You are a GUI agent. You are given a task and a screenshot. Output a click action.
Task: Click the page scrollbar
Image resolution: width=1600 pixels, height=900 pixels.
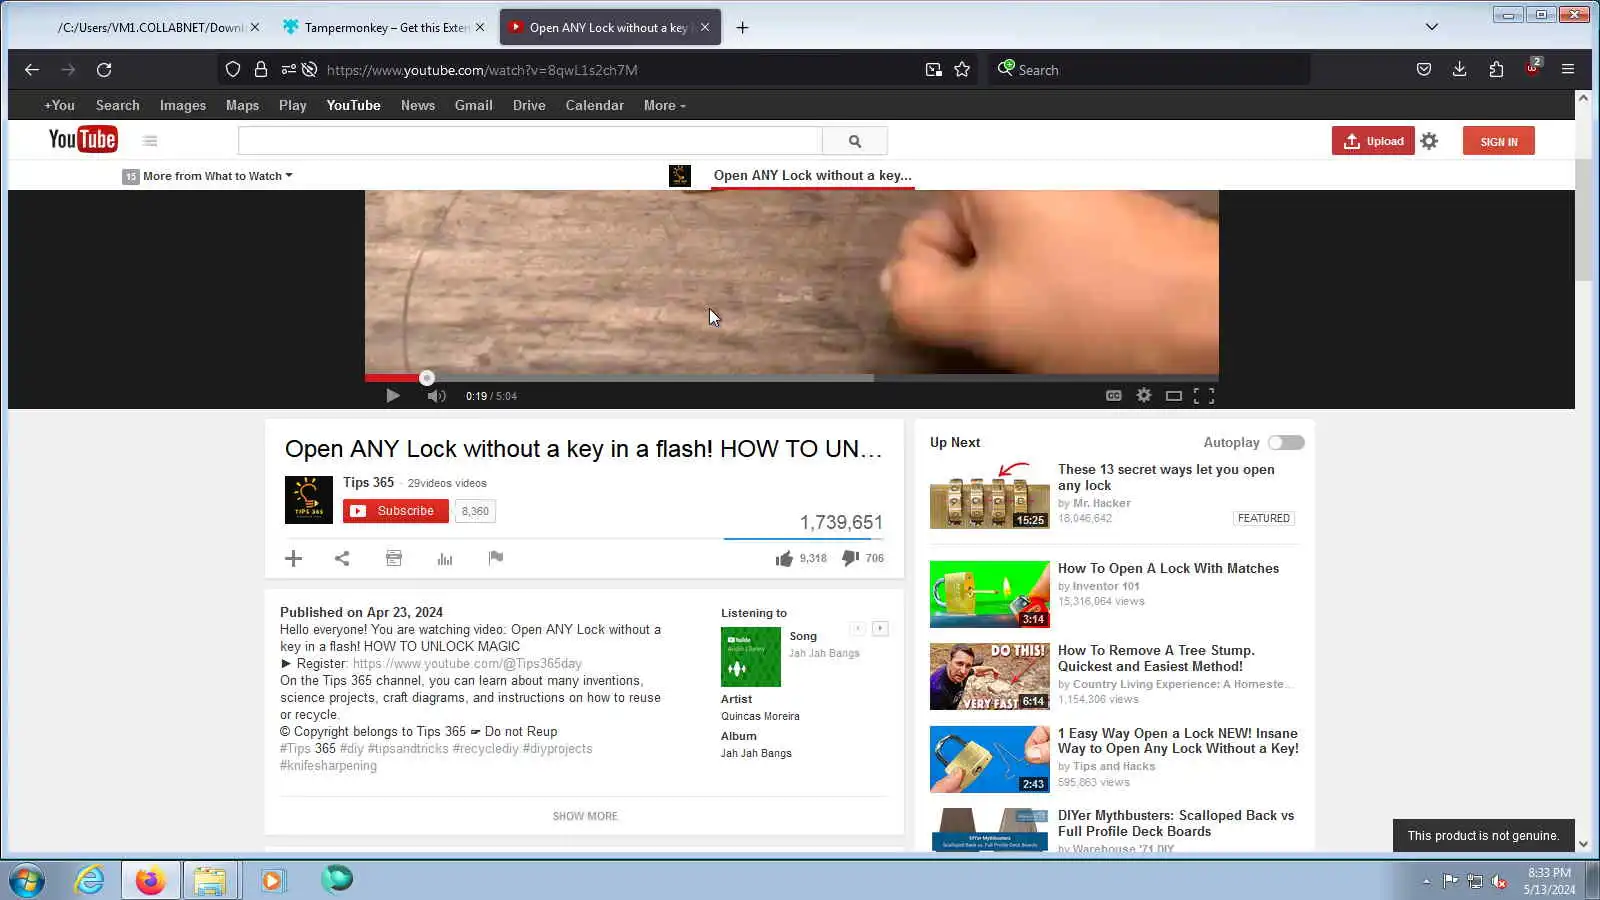(x=1583, y=220)
